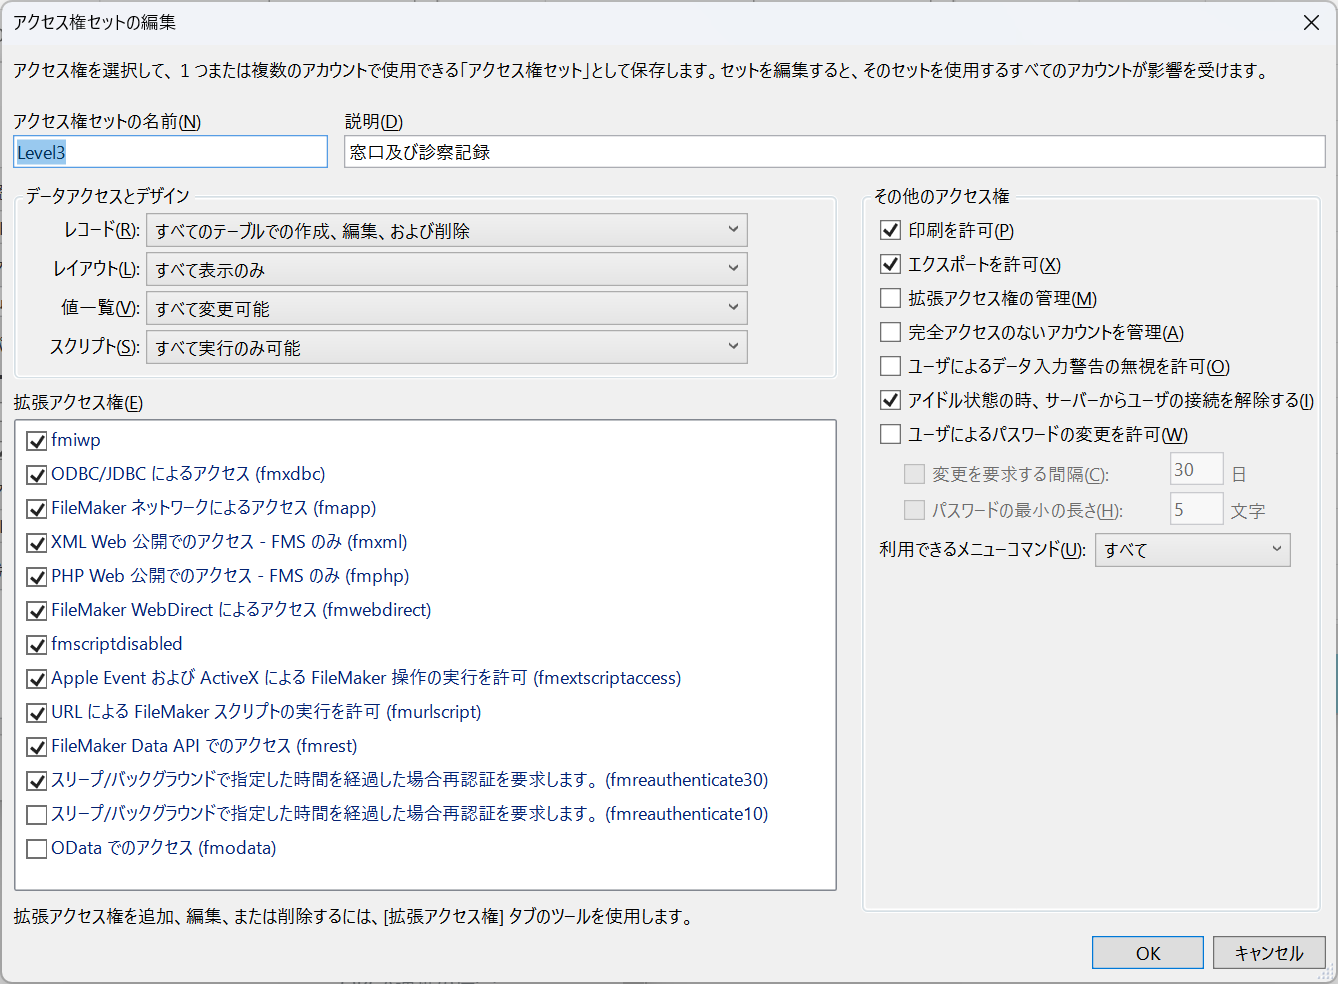Open the レイアウト dropdown
1338x984 pixels.
pyautogui.click(x=447, y=269)
